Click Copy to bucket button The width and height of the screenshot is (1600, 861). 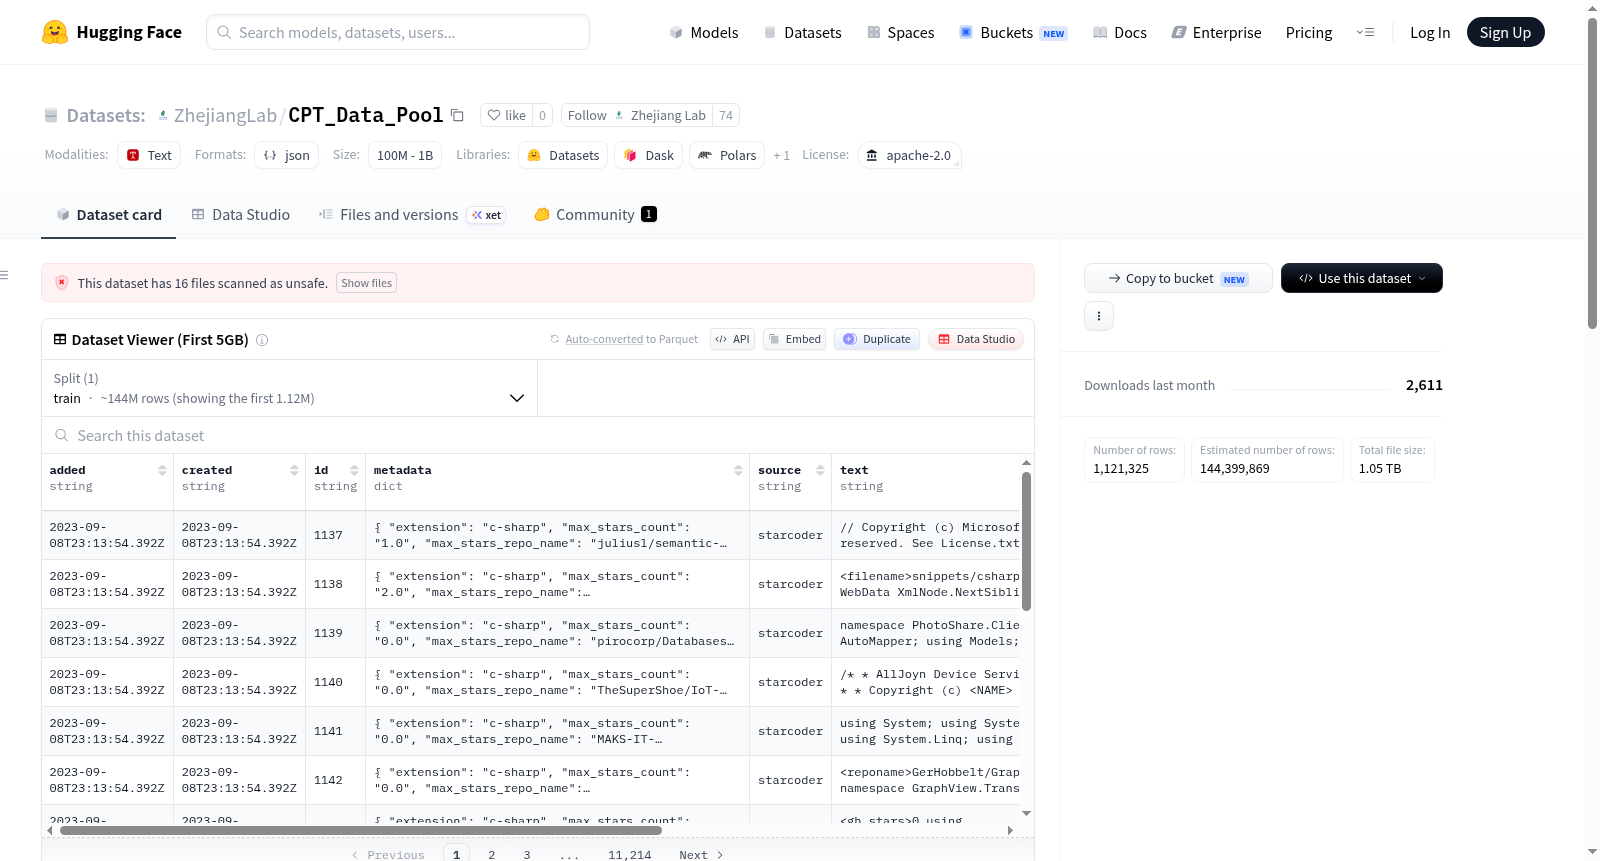point(1178,278)
